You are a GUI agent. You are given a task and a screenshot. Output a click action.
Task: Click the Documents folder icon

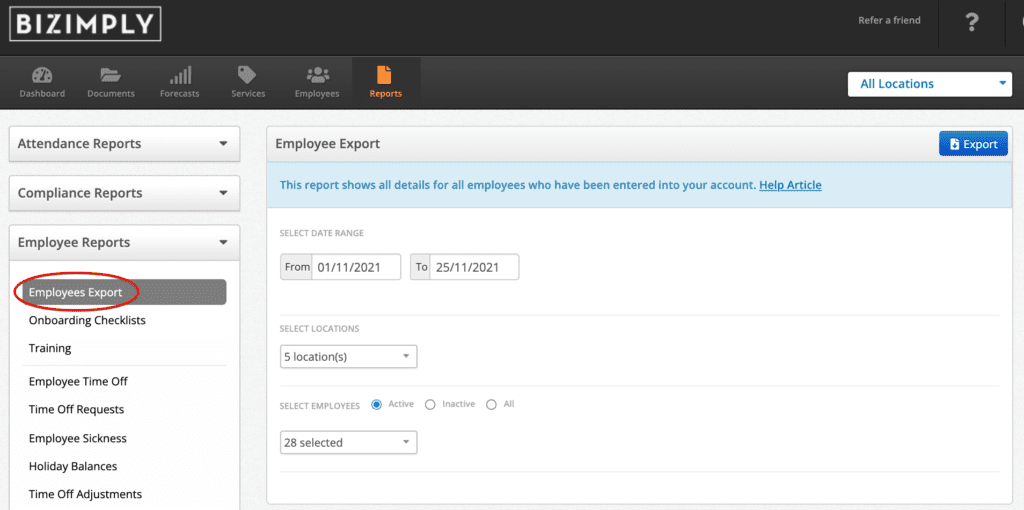tap(110, 75)
